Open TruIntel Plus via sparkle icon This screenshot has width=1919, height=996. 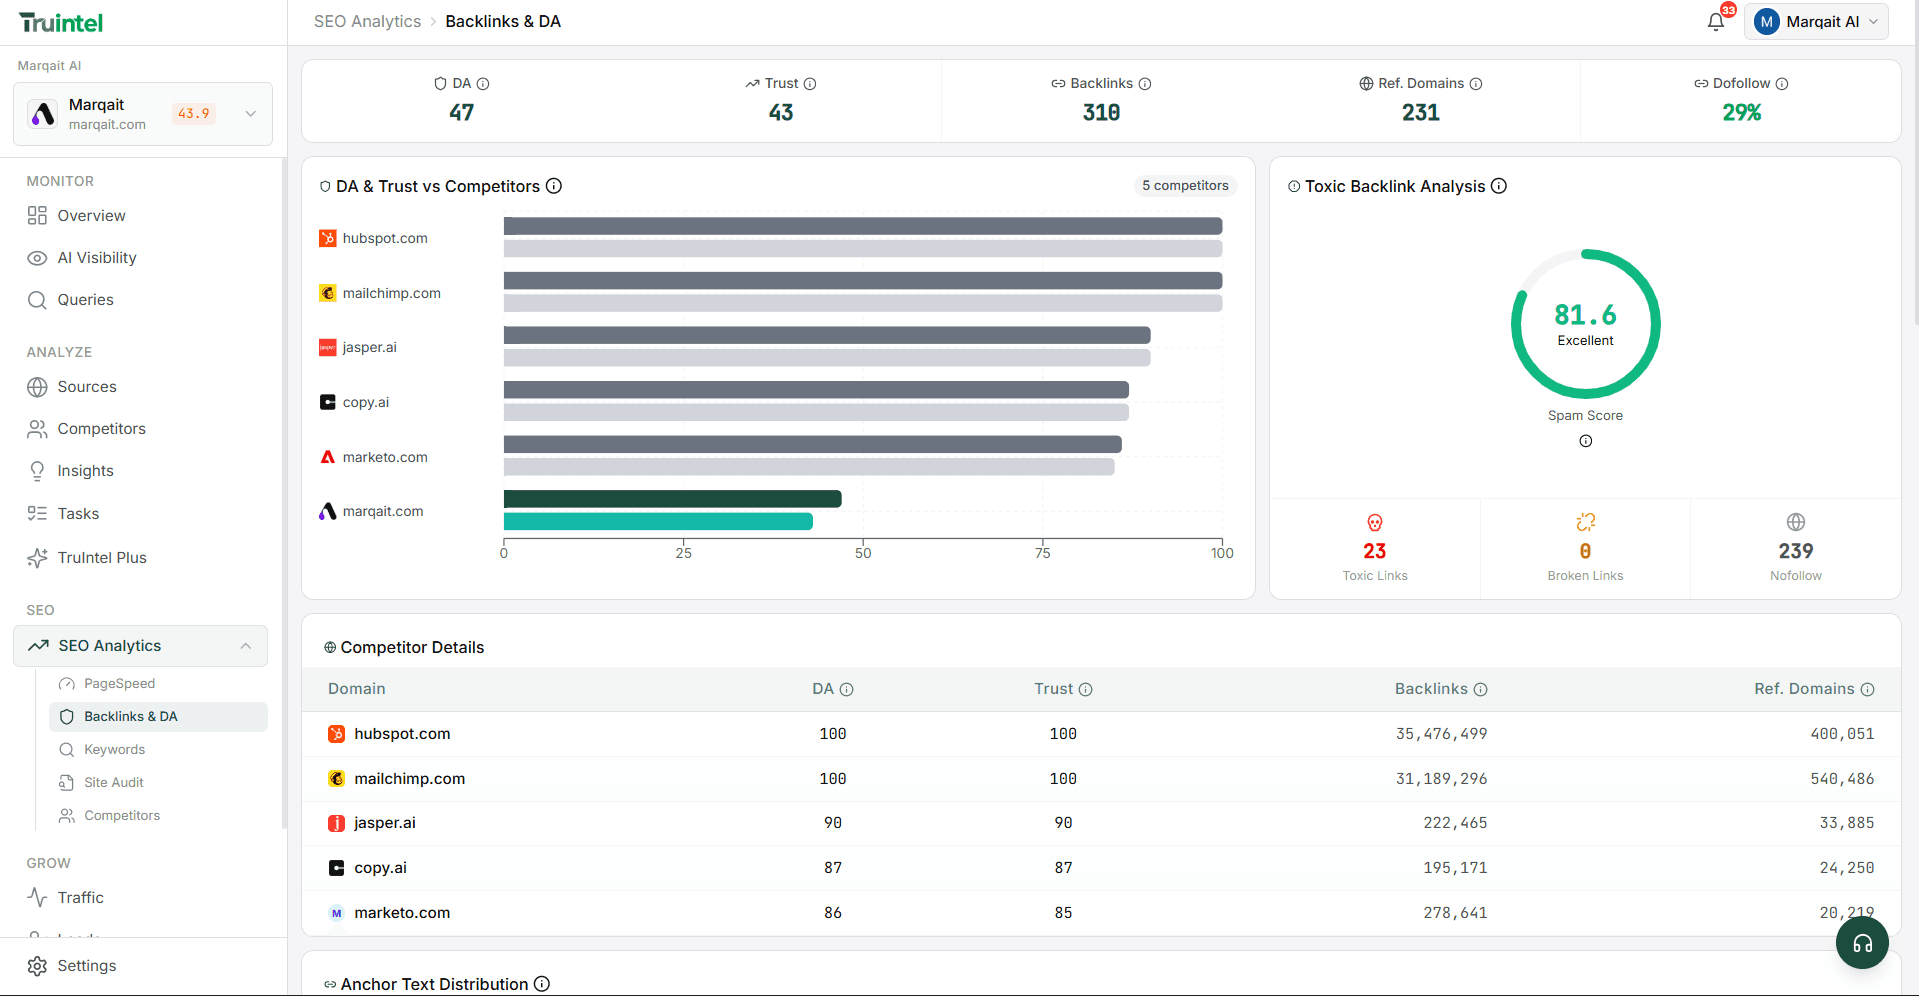[x=37, y=558]
